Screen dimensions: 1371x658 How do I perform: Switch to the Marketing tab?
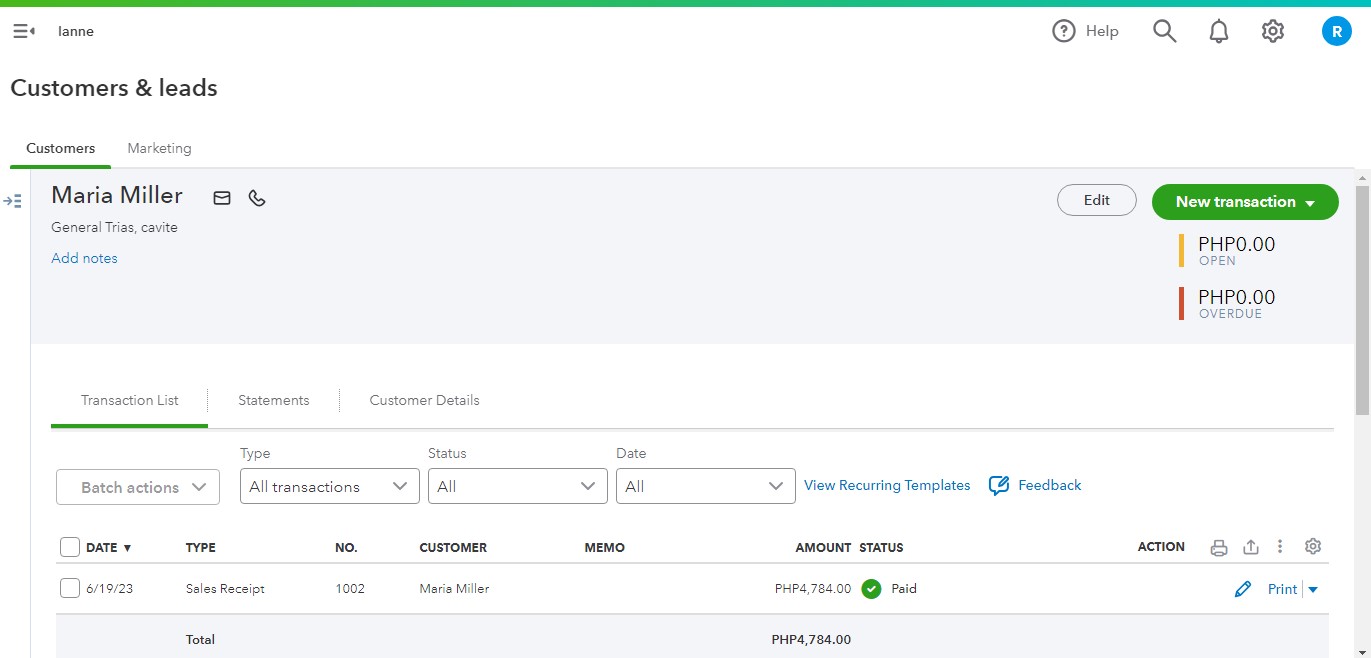click(x=159, y=148)
